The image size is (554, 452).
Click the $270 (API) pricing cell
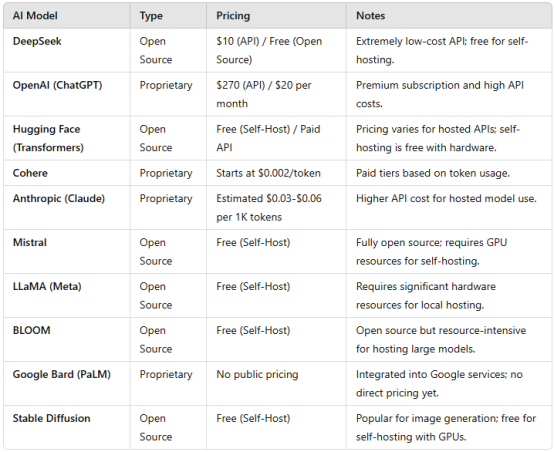(x=264, y=94)
